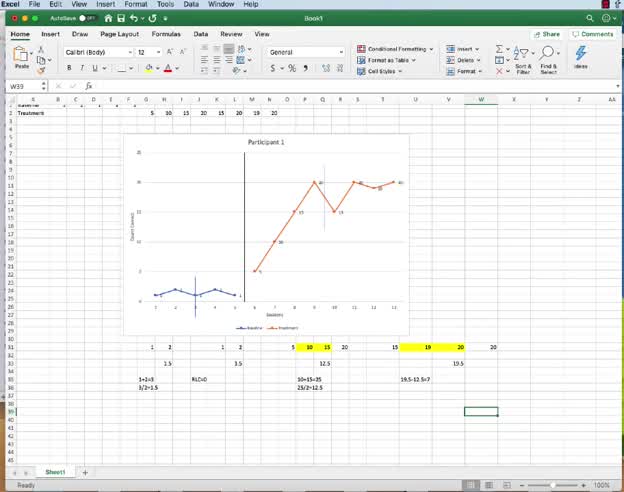This screenshot has width=624, height=492.
Task: Click the Home icon in title bar
Action: click(108, 18)
